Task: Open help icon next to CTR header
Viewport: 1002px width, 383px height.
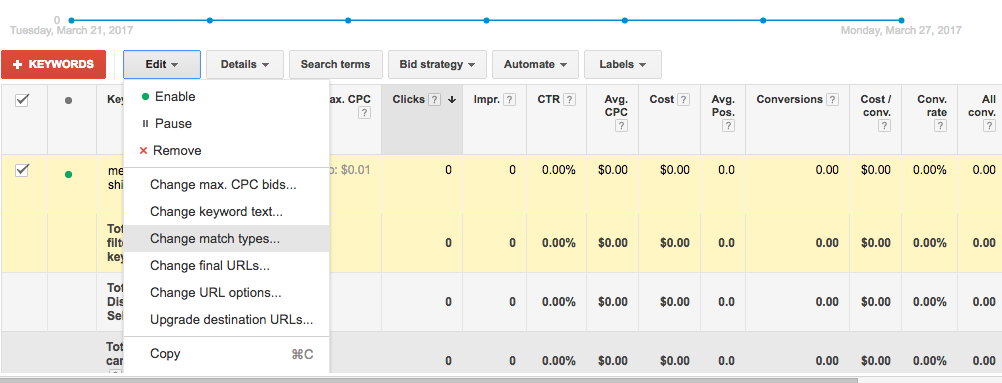Action: tap(569, 99)
